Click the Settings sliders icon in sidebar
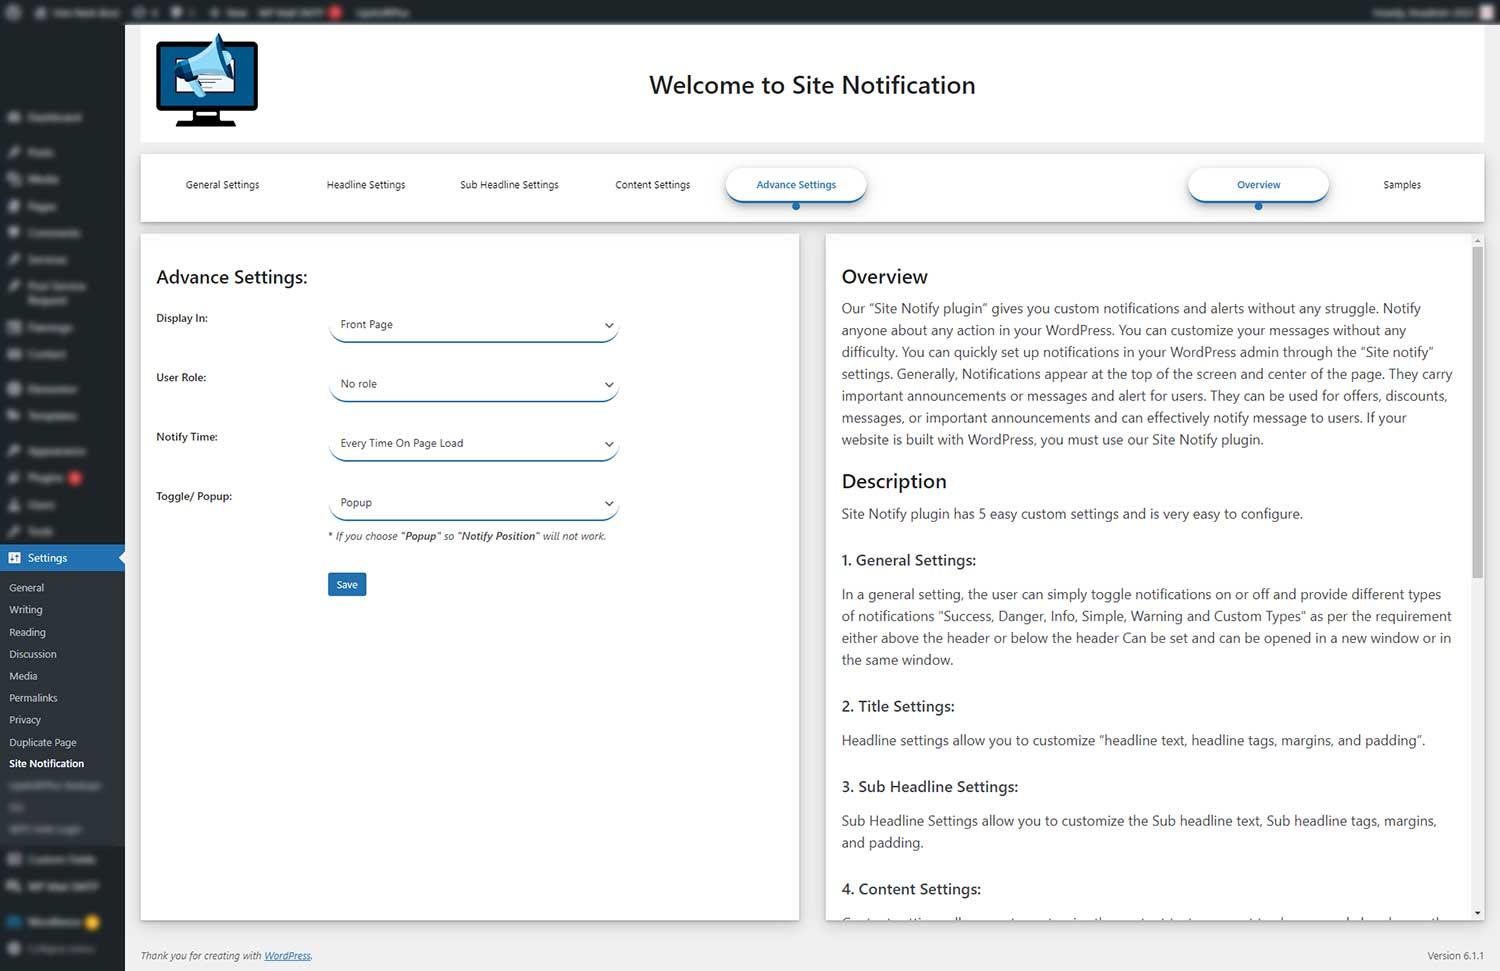This screenshot has width=1500, height=971. (x=15, y=558)
